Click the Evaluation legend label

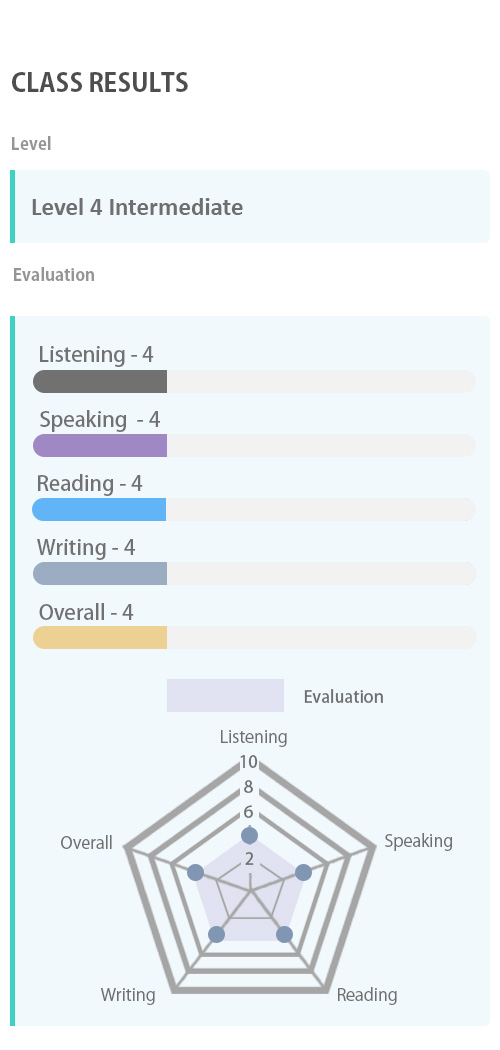343,697
